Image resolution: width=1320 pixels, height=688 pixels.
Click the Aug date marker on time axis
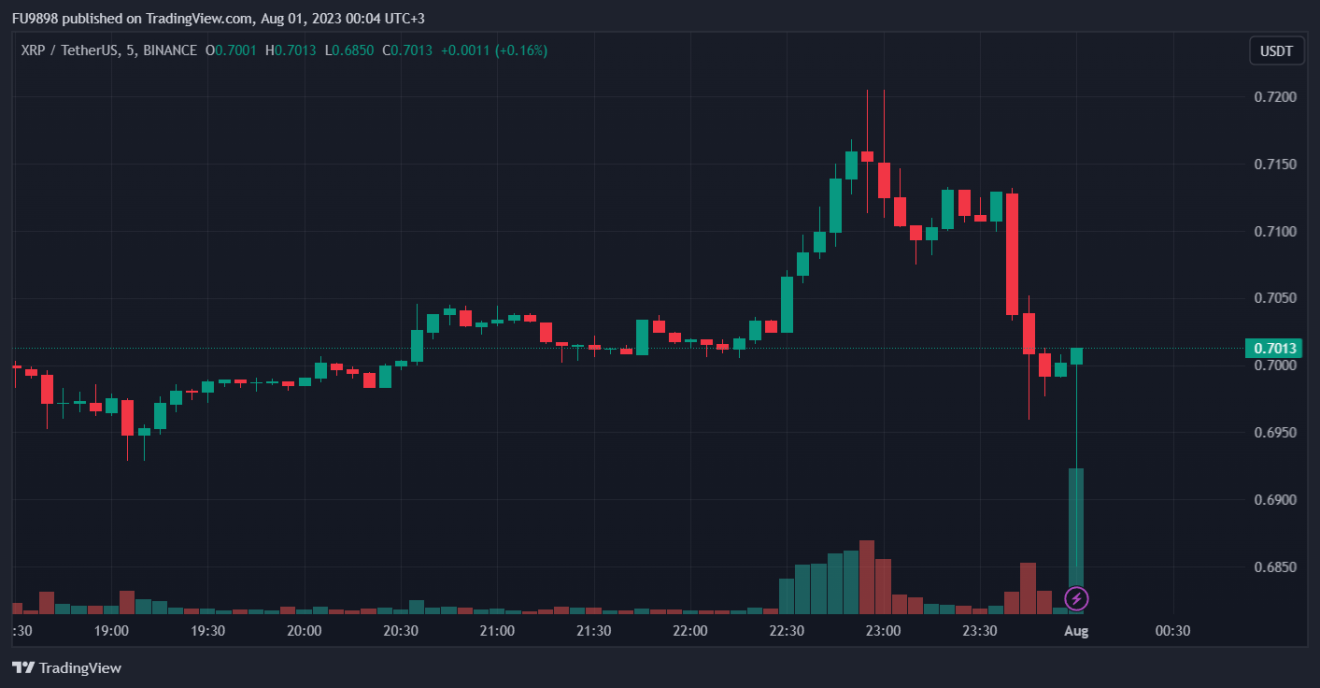pyautogui.click(x=1076, y=631)
